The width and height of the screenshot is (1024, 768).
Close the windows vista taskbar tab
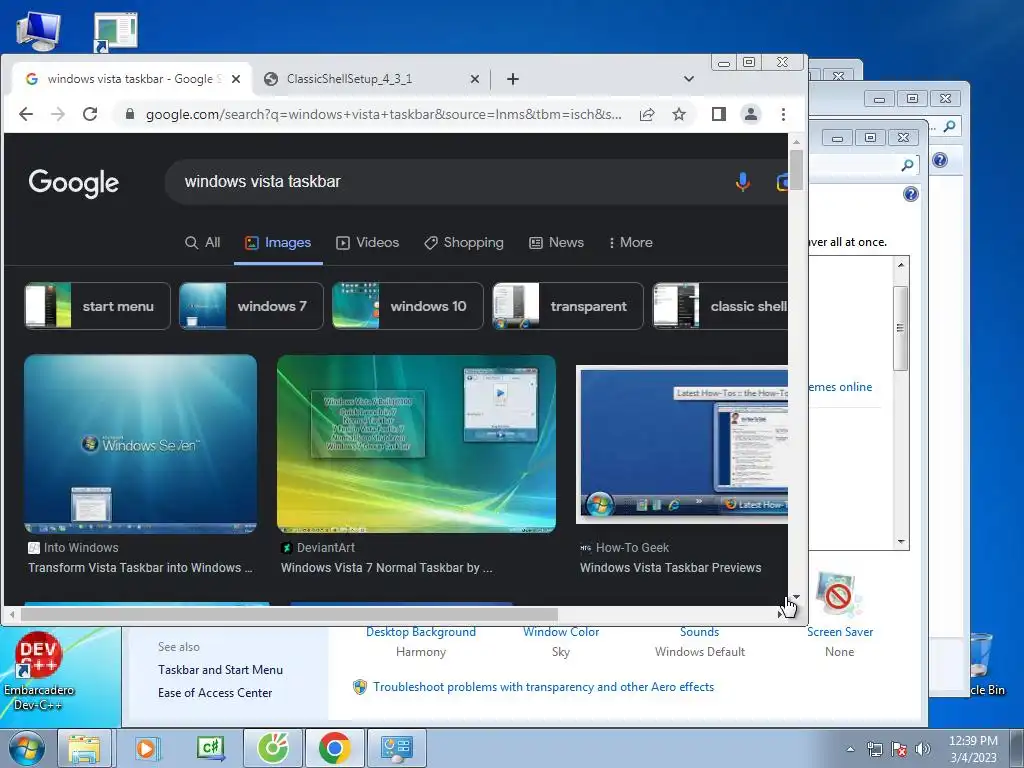236,79
